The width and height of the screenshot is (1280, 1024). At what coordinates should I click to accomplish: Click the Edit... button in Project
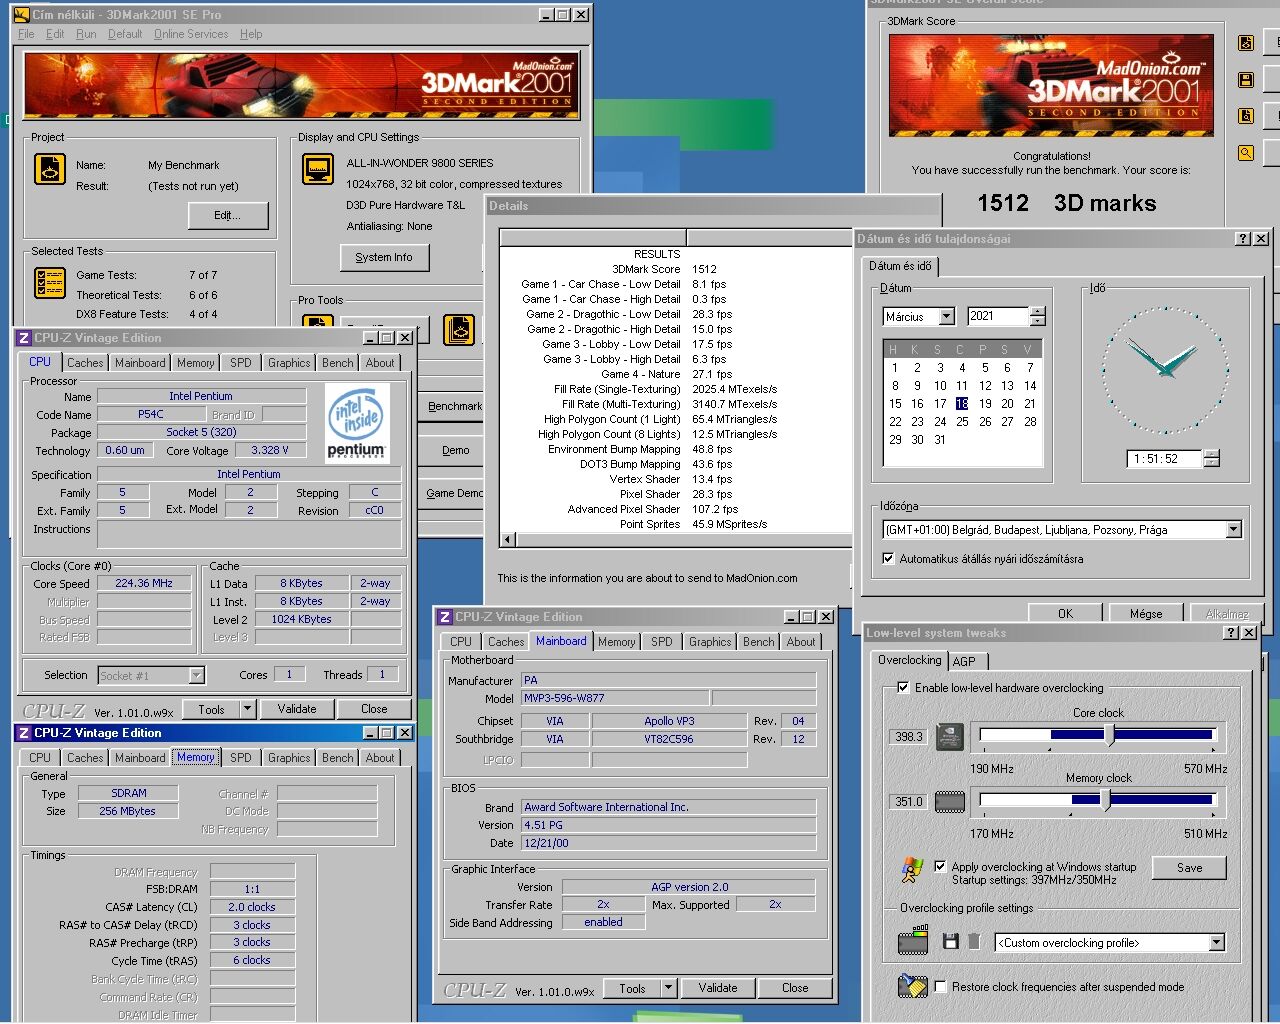(228, 215)
